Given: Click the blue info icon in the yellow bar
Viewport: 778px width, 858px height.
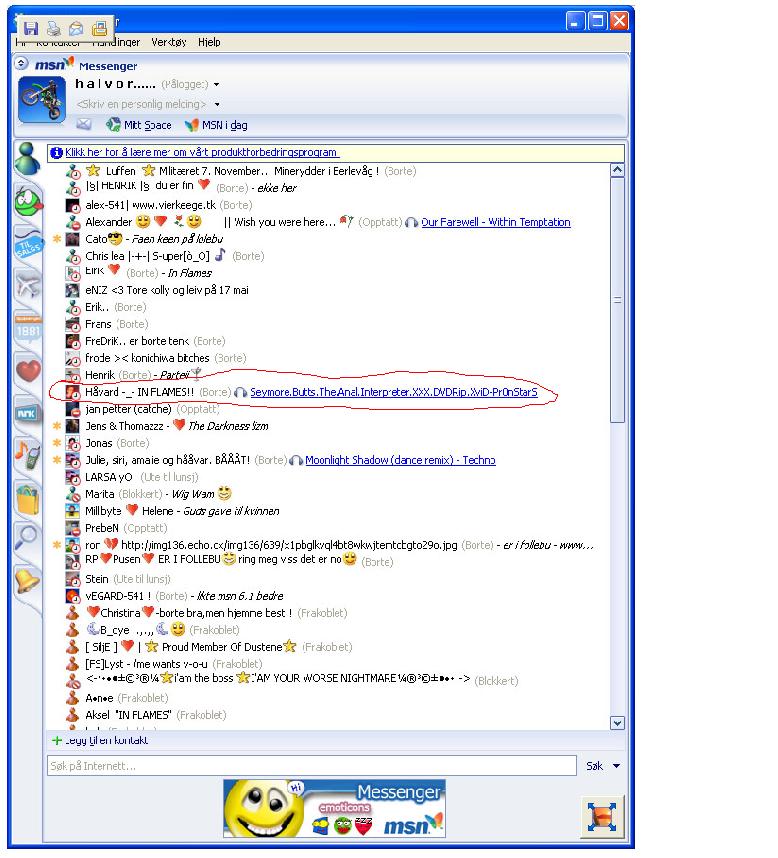Looking at the screenshot, I should pyautogui.click(x=56, y=153).
